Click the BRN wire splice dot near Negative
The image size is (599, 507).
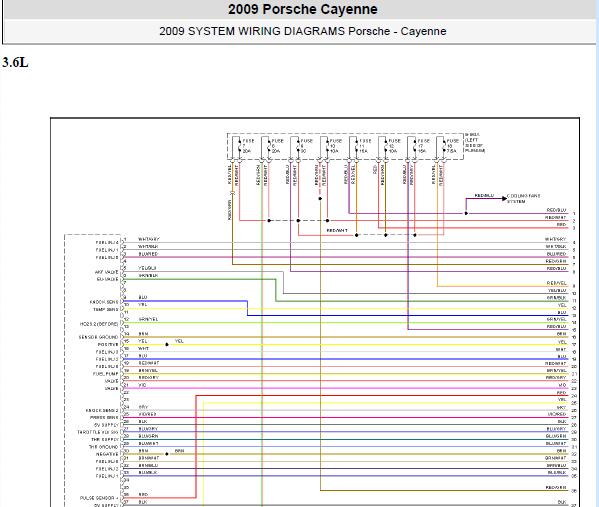167,454
